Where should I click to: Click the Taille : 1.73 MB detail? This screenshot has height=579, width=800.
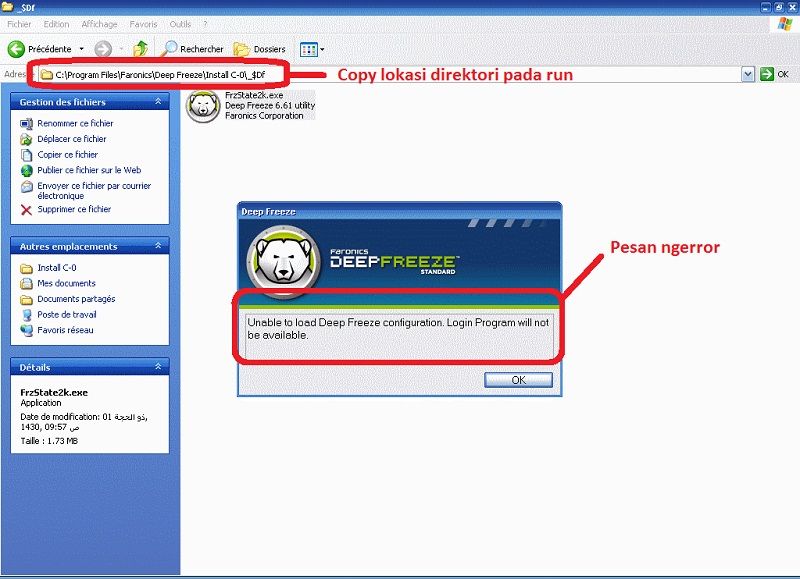click(x=49, y=441)
